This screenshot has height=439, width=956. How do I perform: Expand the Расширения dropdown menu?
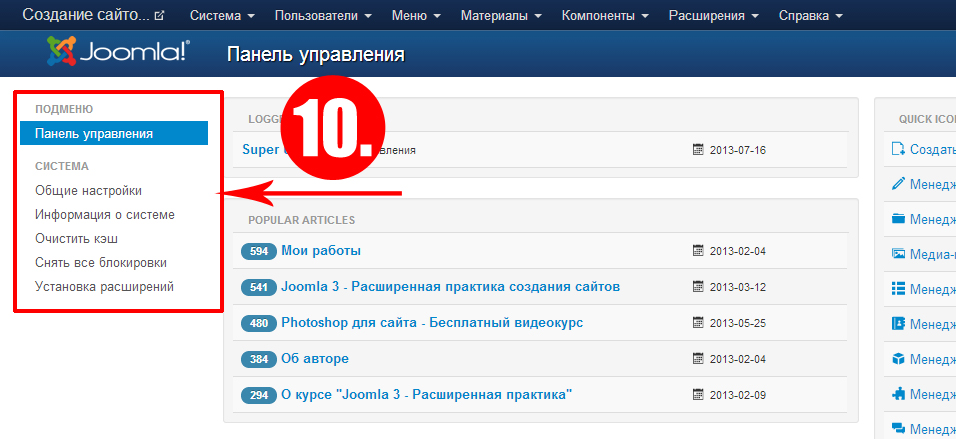click(x=712, y=16)
